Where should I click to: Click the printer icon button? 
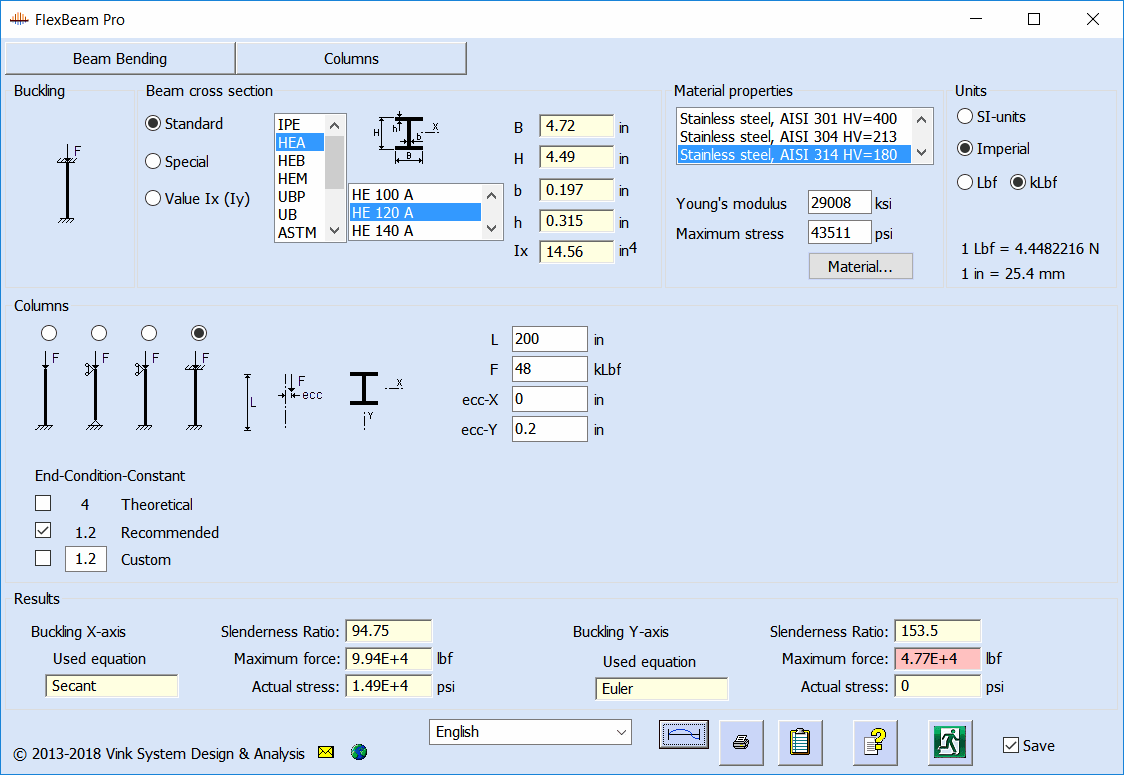(x=741, y=743)
